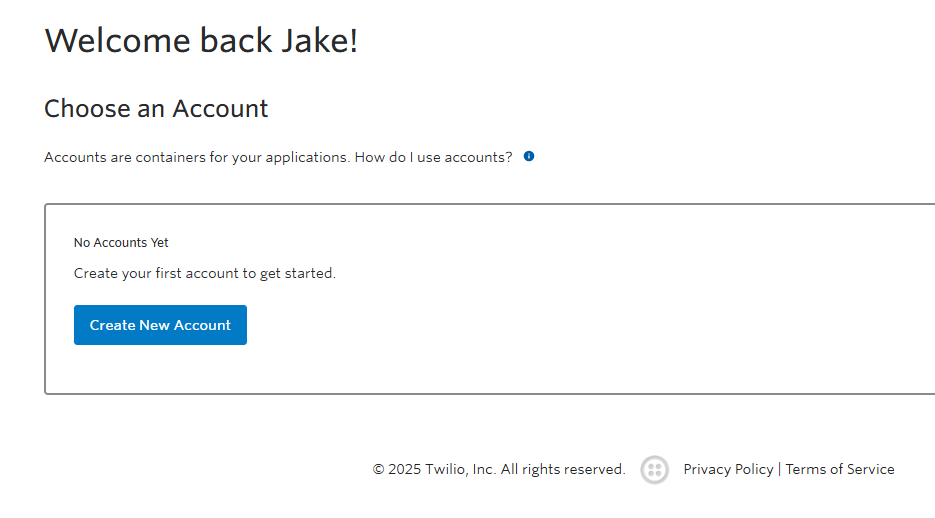The image size is (935, 518).
Task: Click the "Welcome back Jake!" heading
Action: coord(201,40)
